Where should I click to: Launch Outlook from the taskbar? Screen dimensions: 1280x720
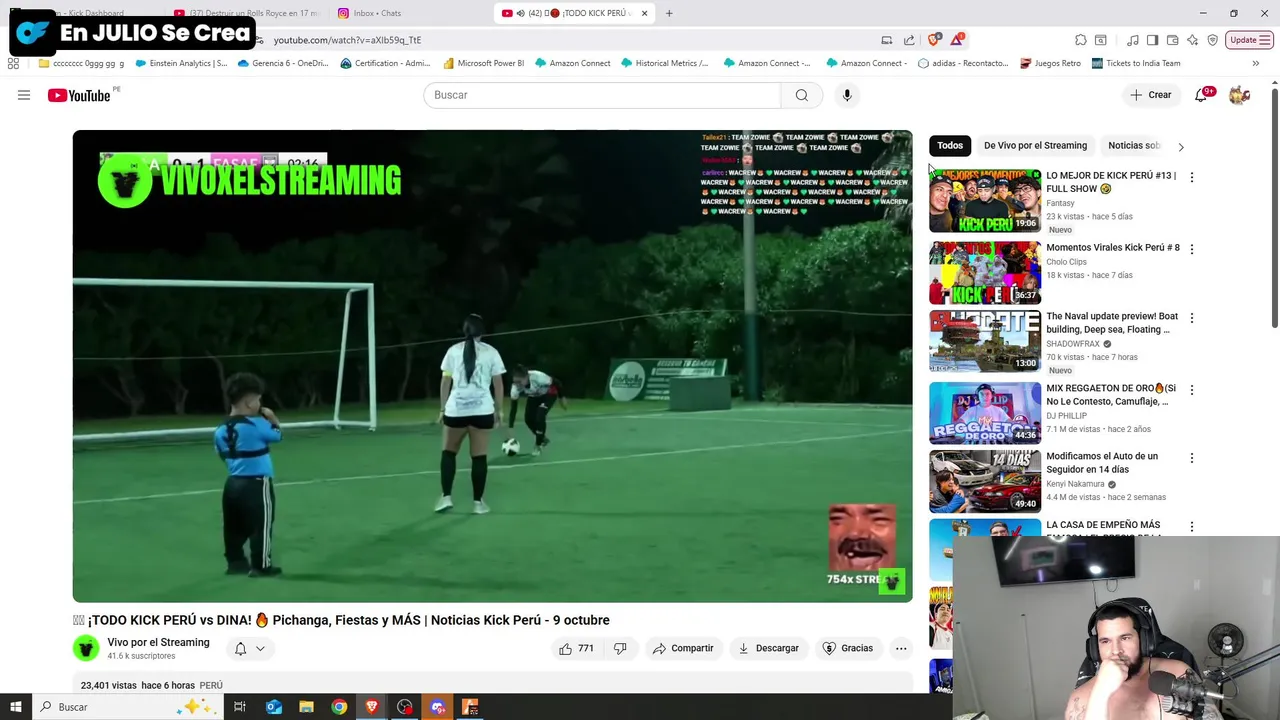(x=274, y=707)
